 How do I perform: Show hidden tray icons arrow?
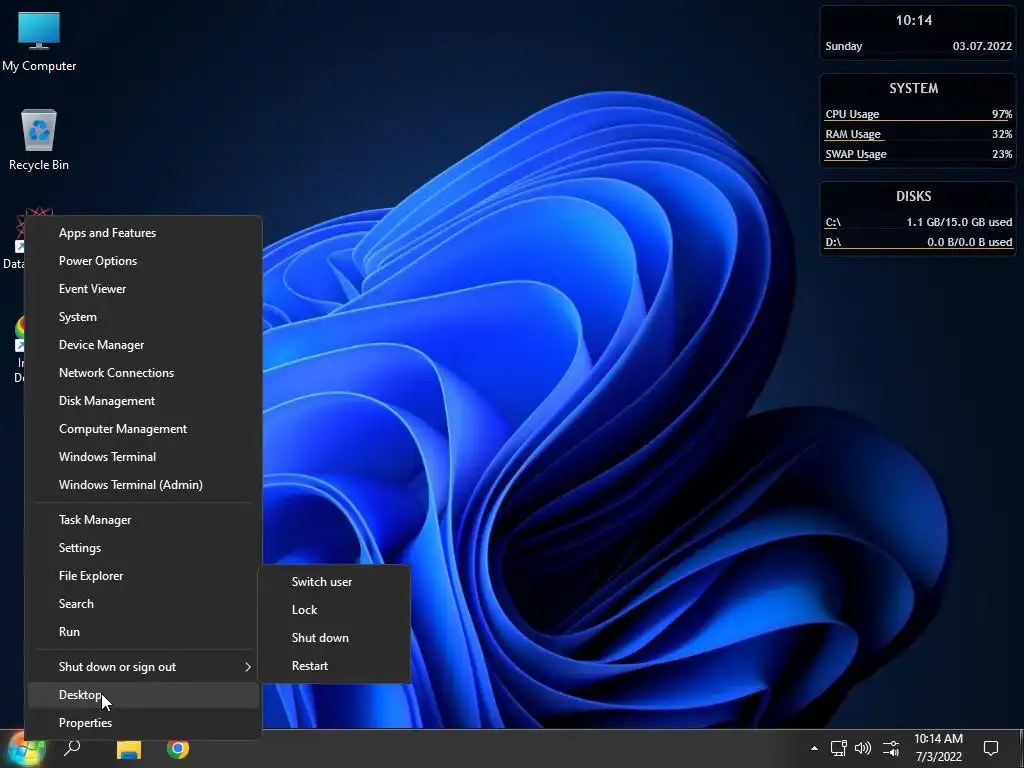(814, 748)
